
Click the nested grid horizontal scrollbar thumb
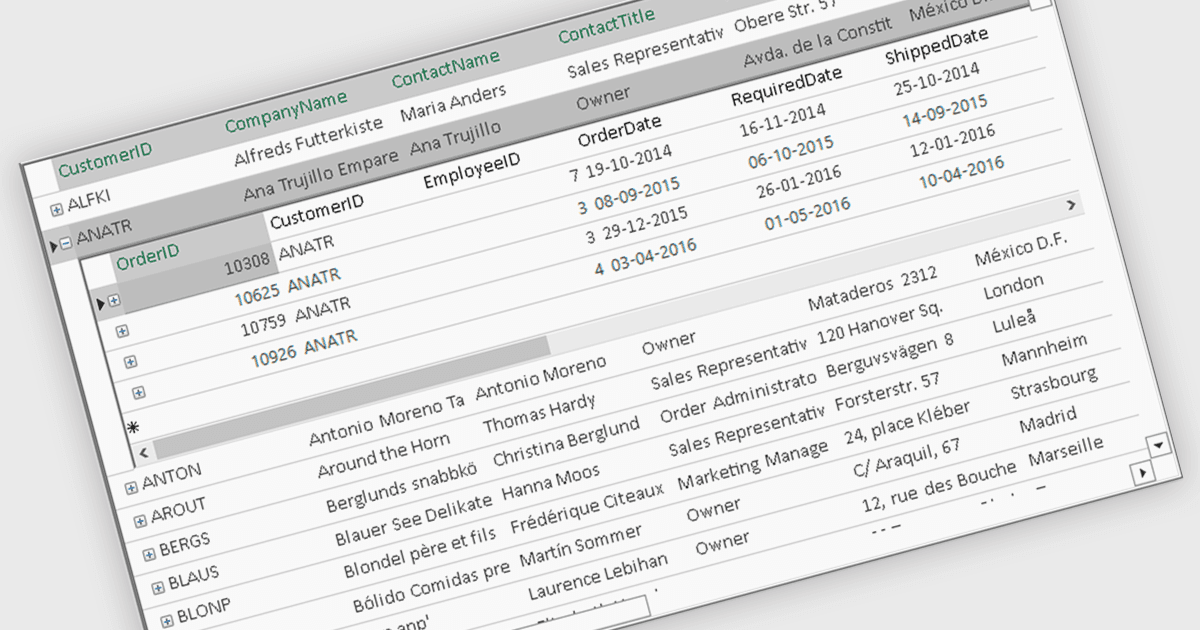click(350, 397)
